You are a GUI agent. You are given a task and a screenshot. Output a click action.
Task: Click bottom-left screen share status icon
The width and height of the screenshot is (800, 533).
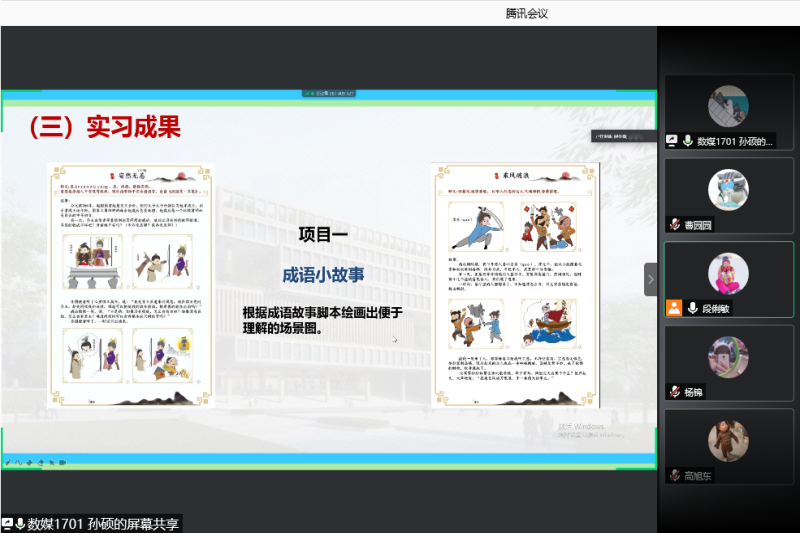click(7, 524)
